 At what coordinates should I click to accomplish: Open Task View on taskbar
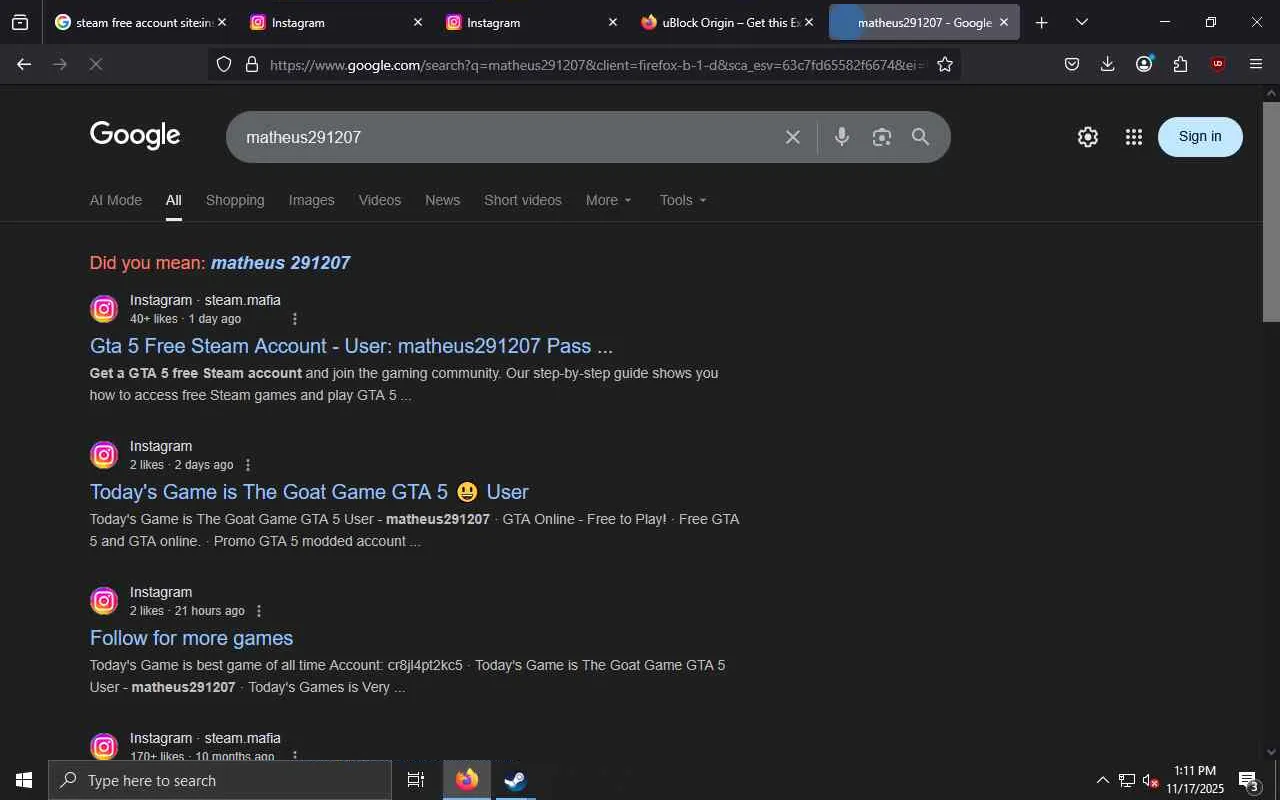point(416,780)
